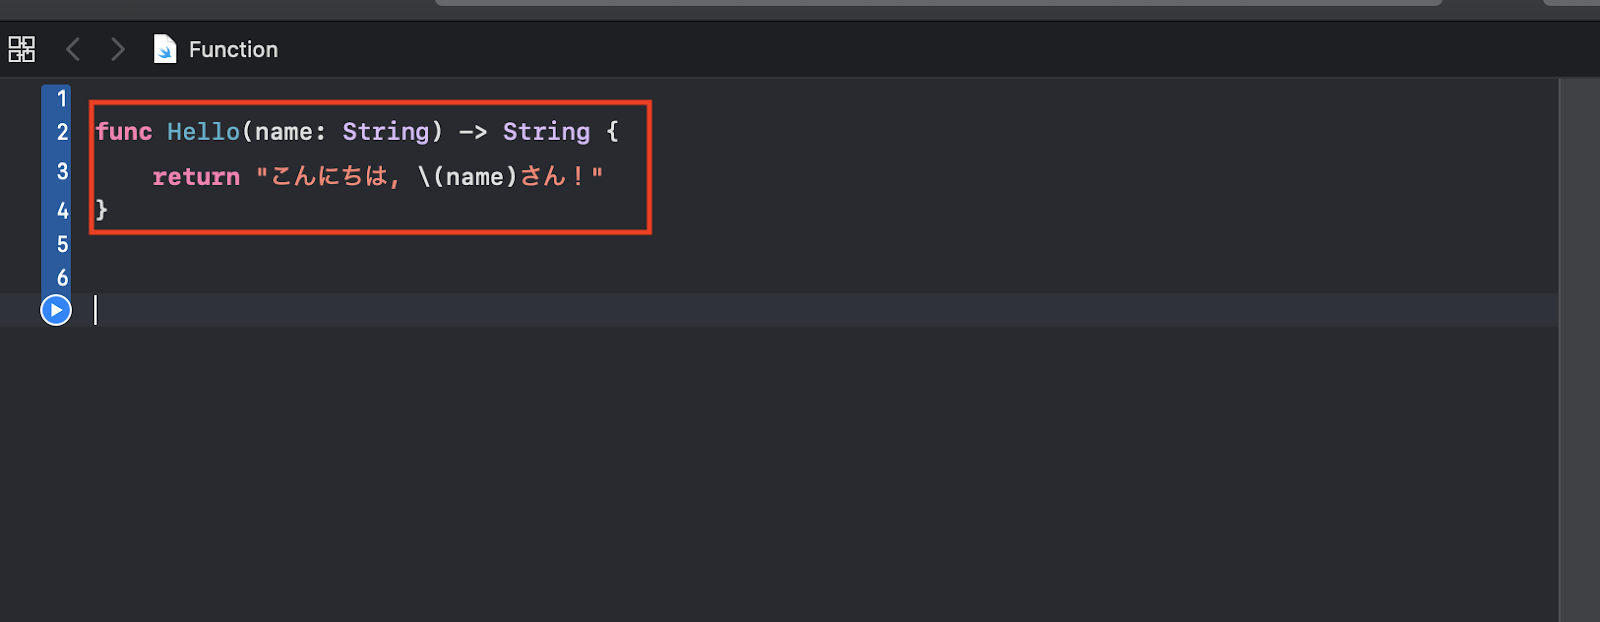Click the return keyword
The width and height of the screenshot is (1600, 622).
[196, 177]
